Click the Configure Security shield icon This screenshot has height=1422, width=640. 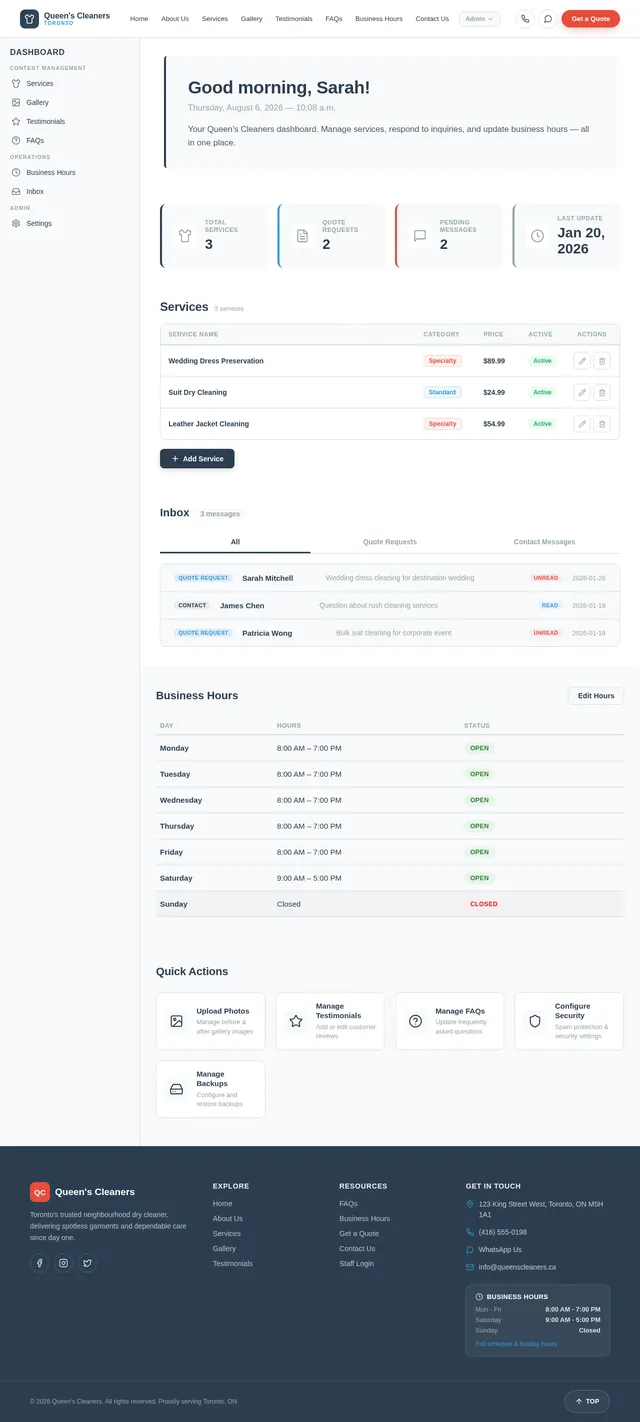click(x=535, y=1021)
